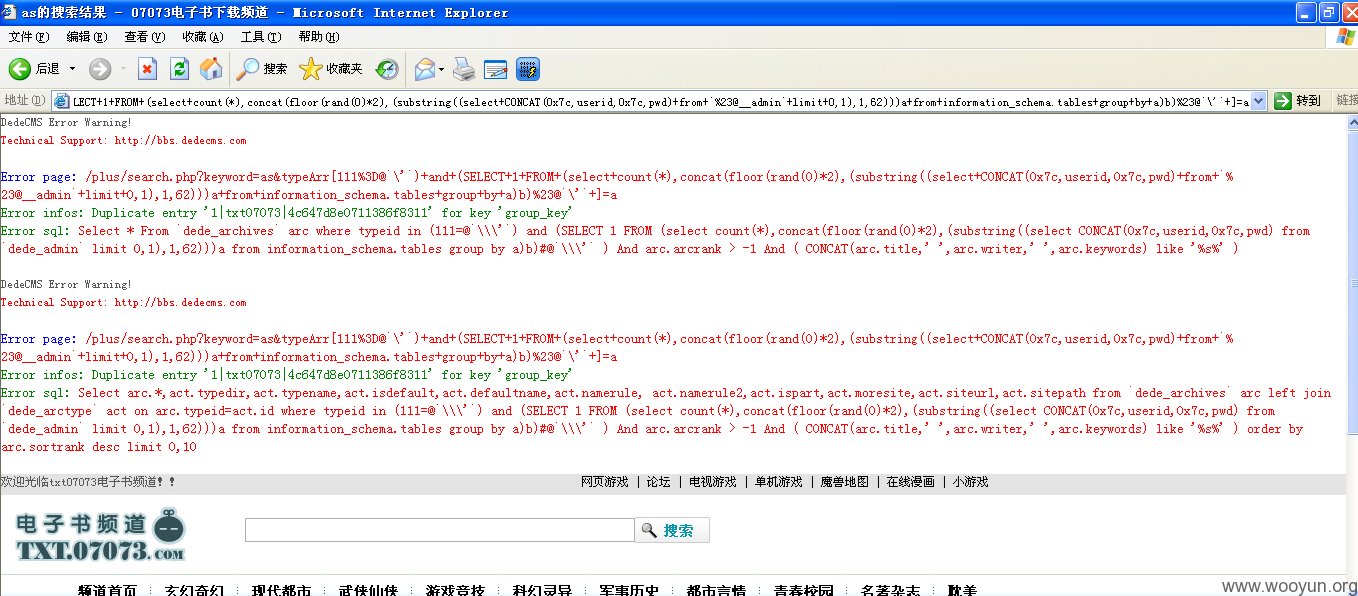Refresh the page with the green arrows icon
Image resolution: width=1358 pixels, height=596 pixels.
[180, 69]
